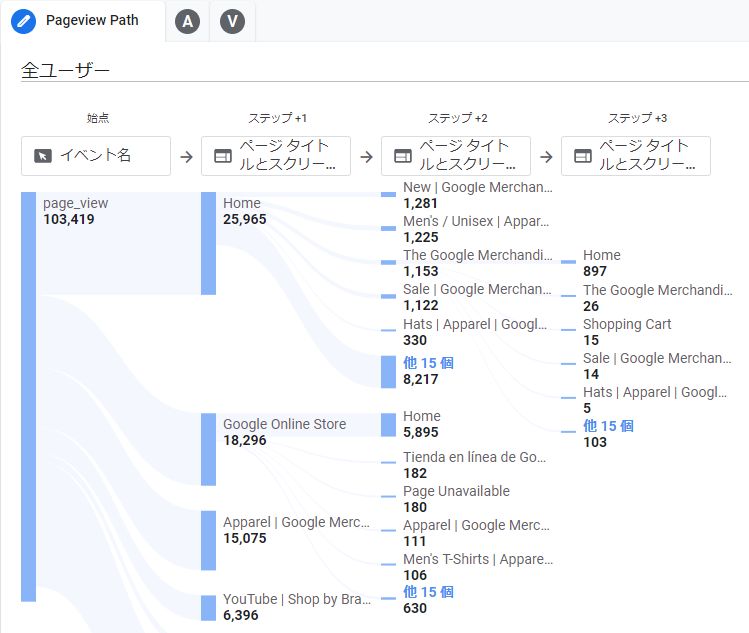Click the pencil edit icon on Pageview Path tab

tap(23, 21)
